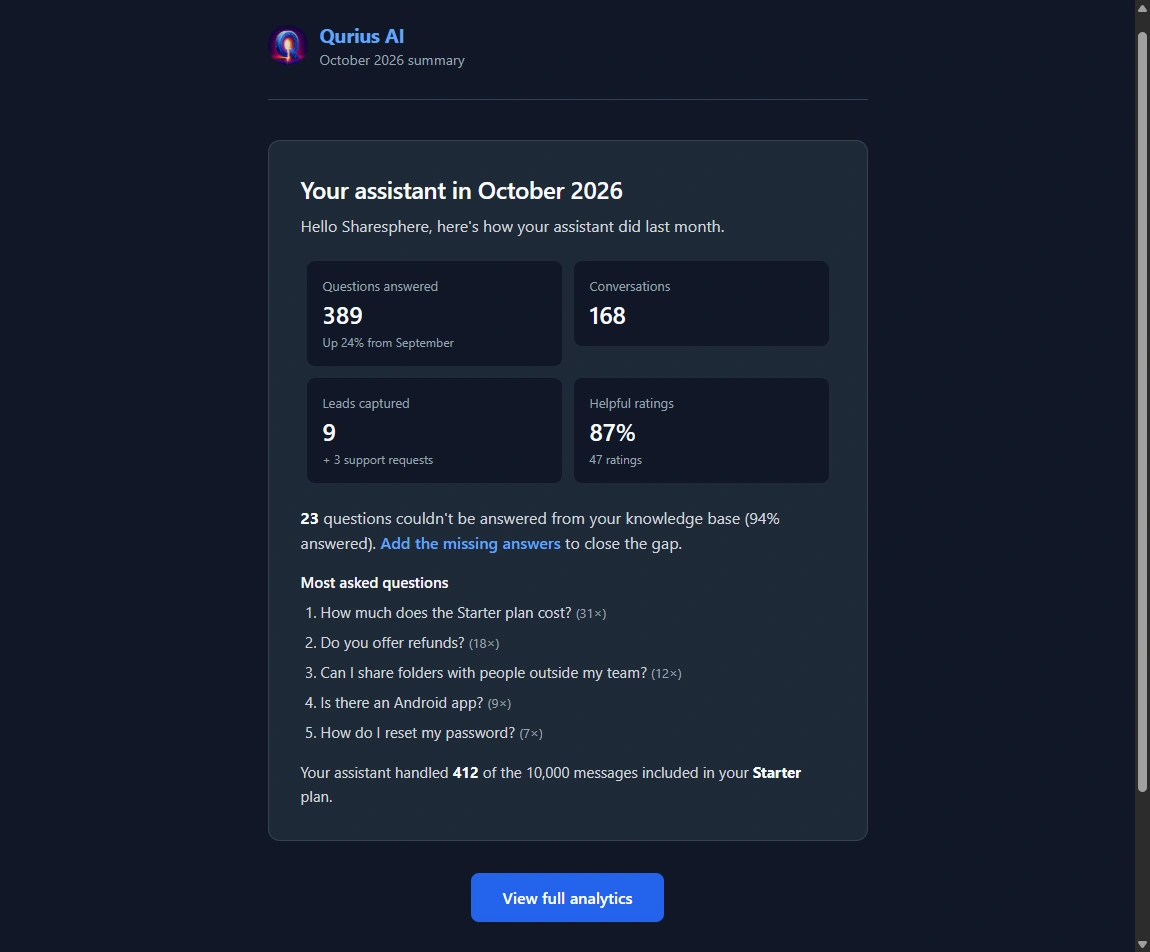The height and width of the screenshot is (952, 1150).
Task: Click the vertical scrollbar thumb
Action: pyautogui.click(x=1142, y=412)
